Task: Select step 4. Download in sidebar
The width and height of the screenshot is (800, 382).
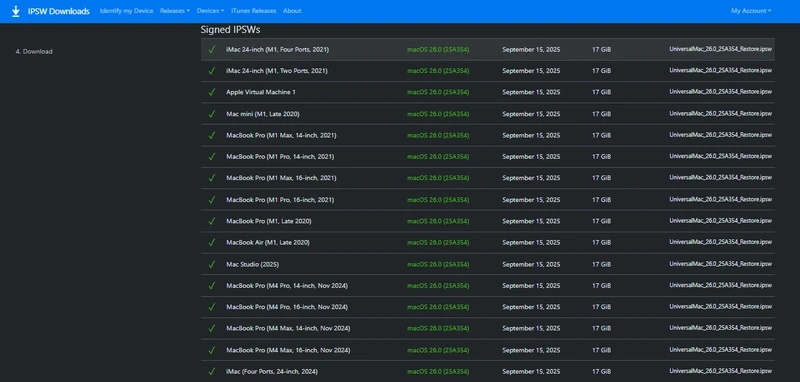Action: pos(34,52)
